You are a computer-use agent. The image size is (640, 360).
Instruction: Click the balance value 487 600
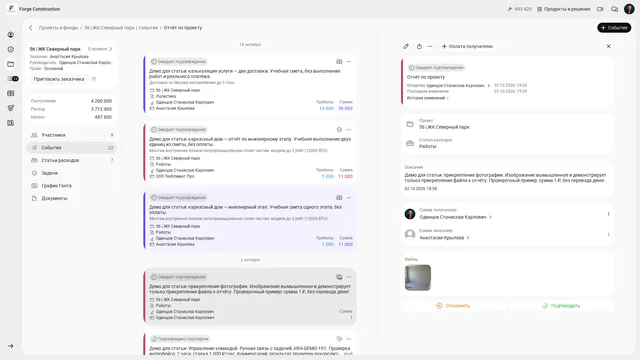point(103,117)
